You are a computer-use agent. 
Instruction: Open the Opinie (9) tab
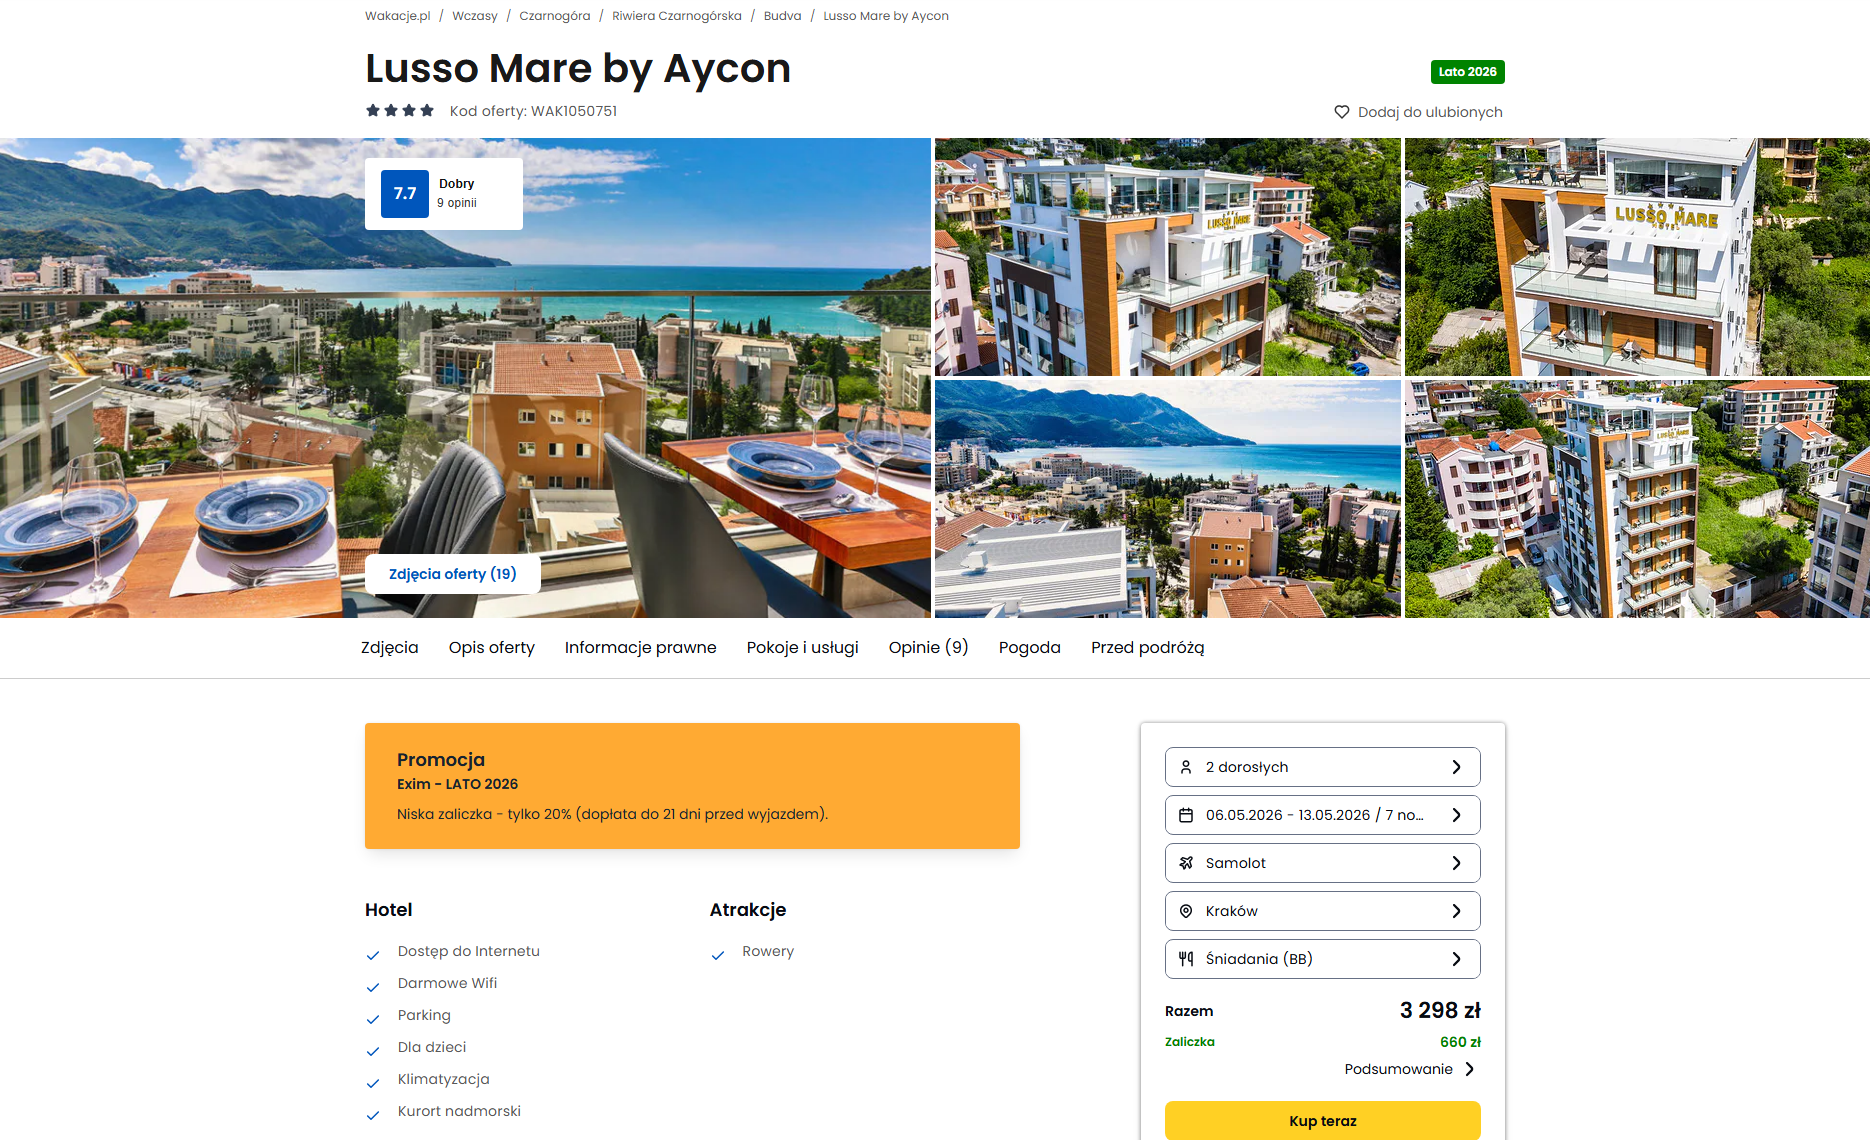pos(928,648)
